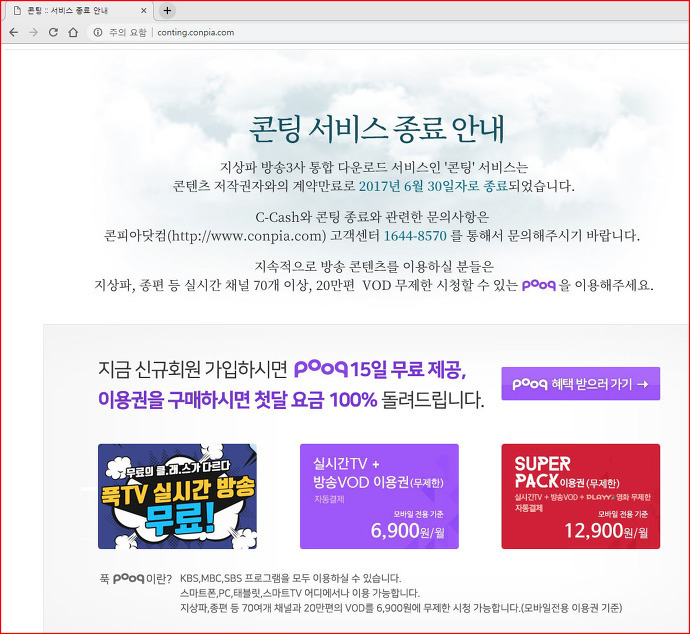Click the http://www.conpia.com address text

click(248, 236)
